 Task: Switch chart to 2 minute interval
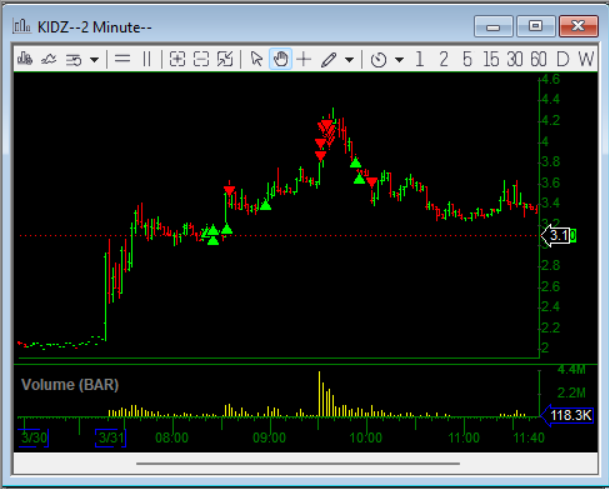pos(444,59)
